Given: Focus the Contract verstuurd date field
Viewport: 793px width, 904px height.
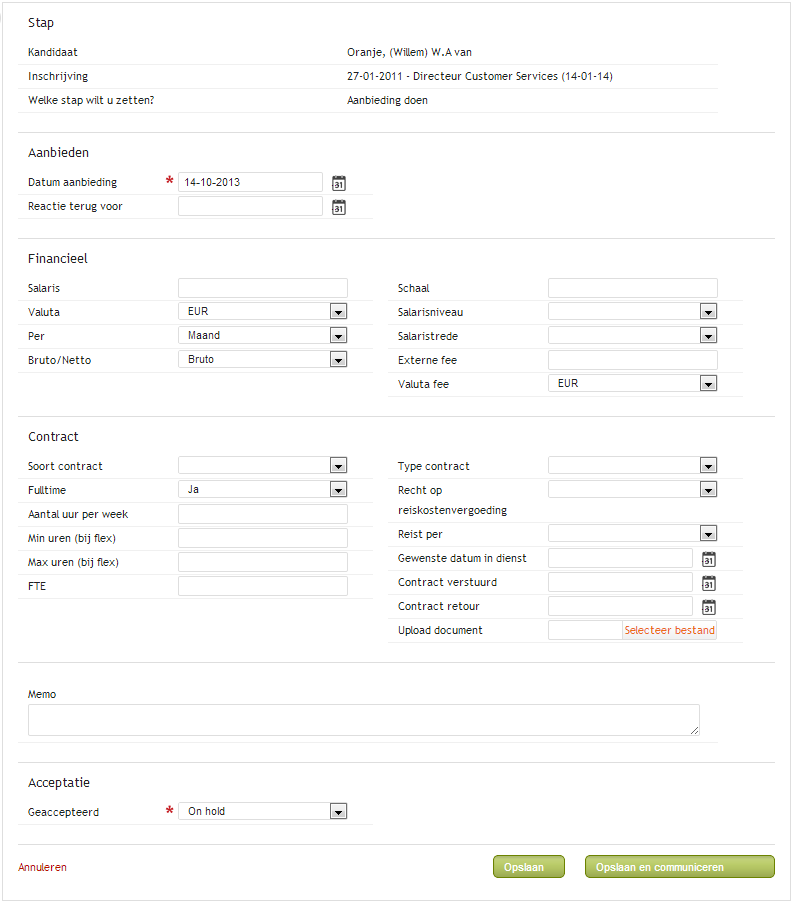Looking at the screenshot, I should pos(621,582).
